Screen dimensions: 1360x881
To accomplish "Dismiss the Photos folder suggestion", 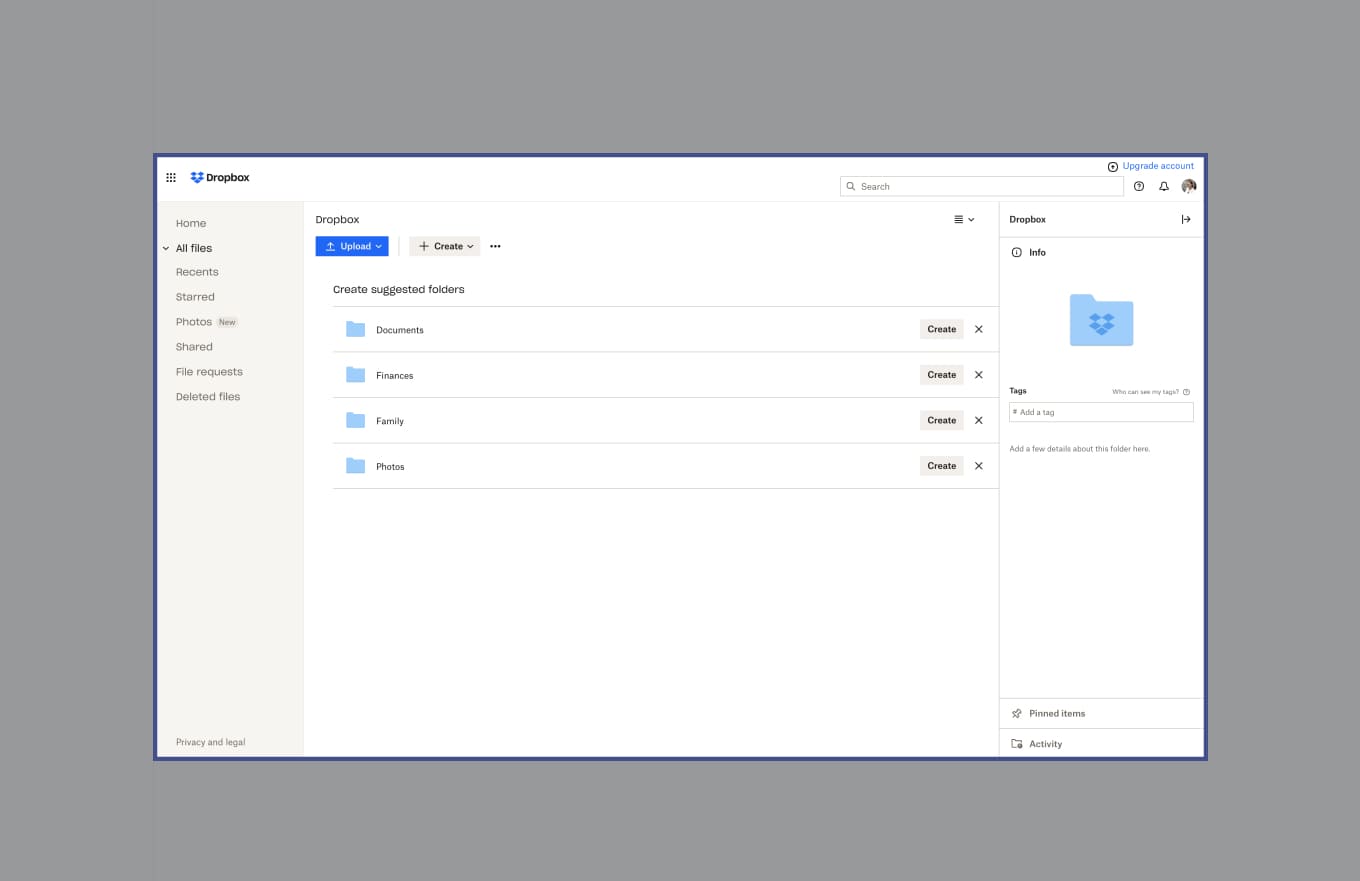I will coord(979,466).
